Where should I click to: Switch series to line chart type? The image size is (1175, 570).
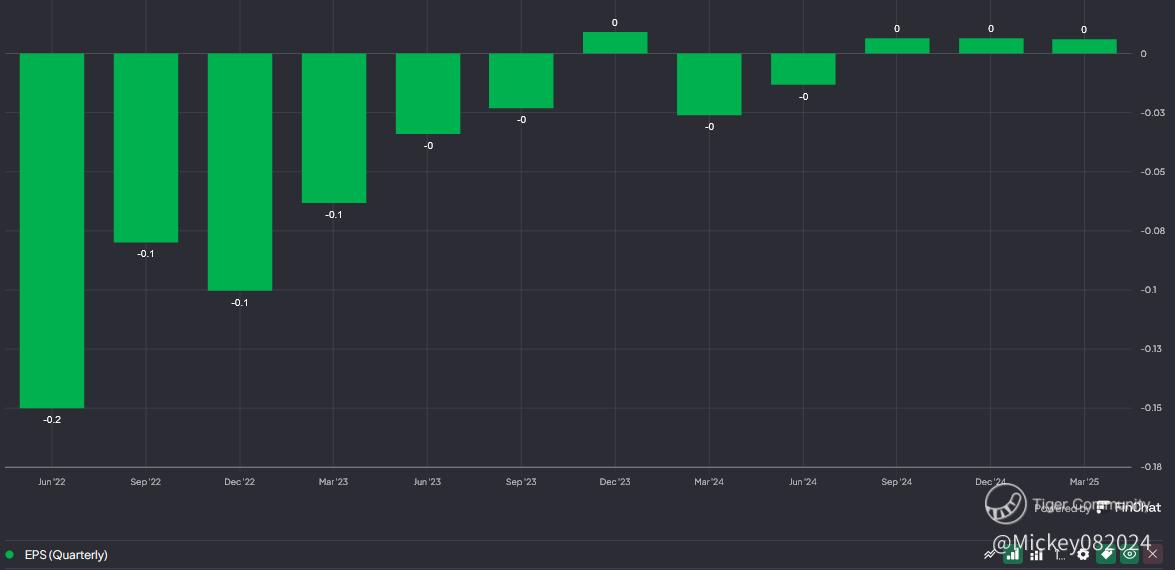point(991,554)
